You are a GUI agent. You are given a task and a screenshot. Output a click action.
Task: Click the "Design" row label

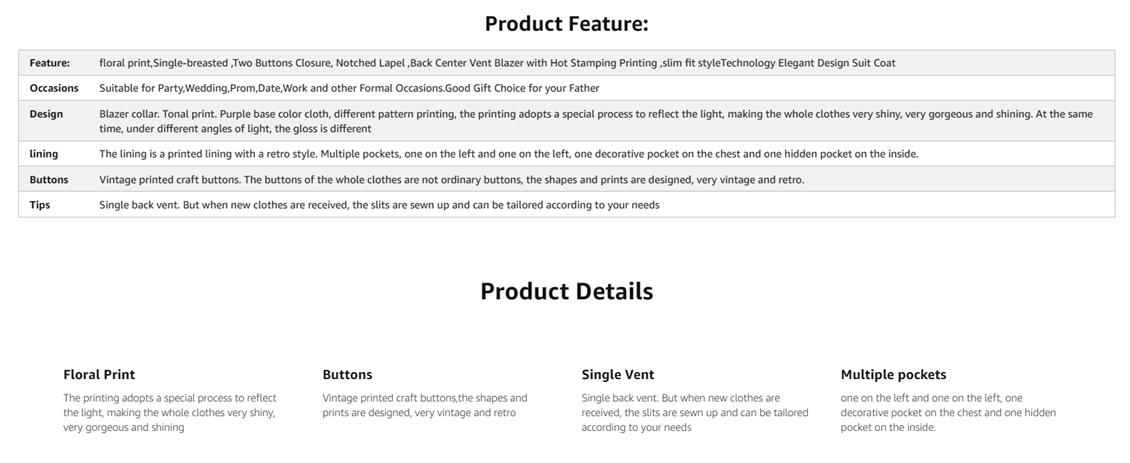tap(46, 114)
